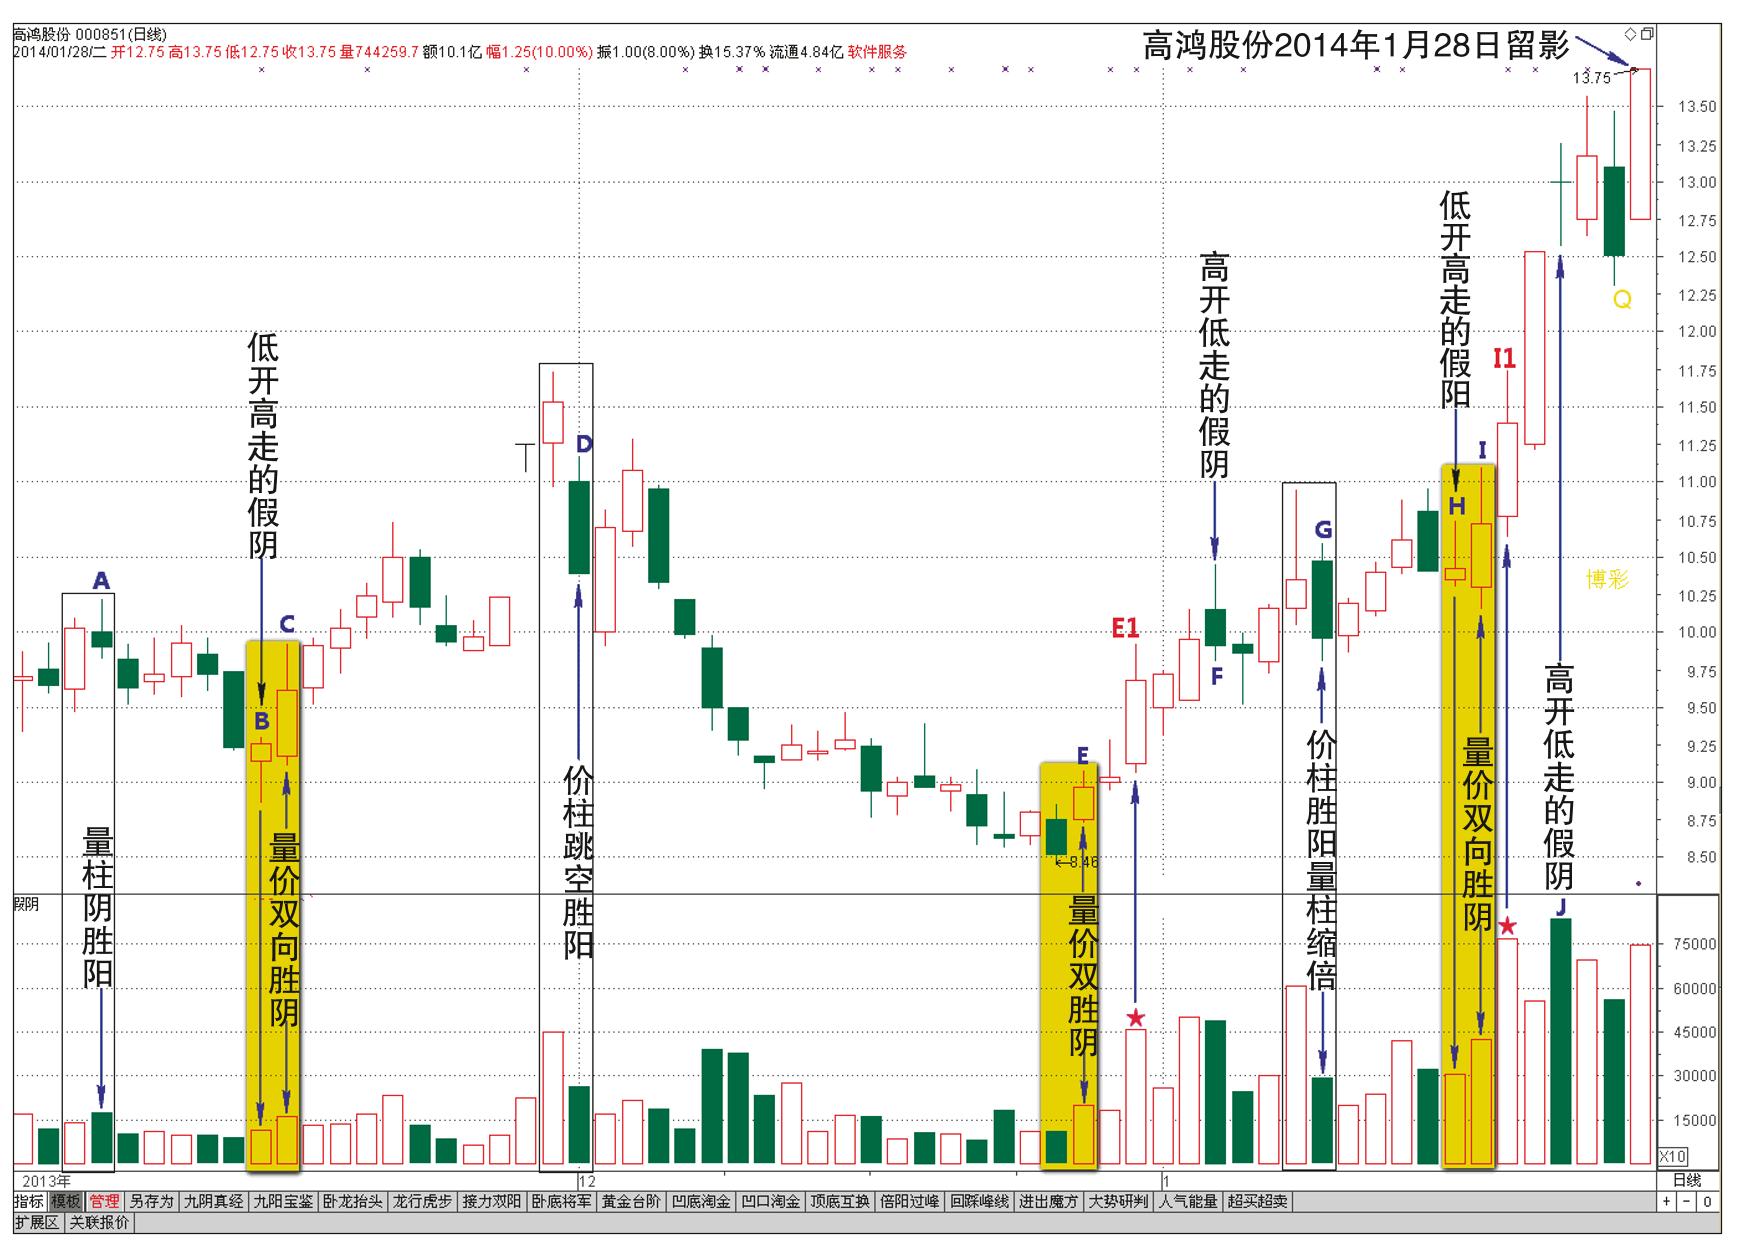This screenshot has width=1738, height=1247.
Task: Open the 软件服务 link in header
Action: pos(877,51)
